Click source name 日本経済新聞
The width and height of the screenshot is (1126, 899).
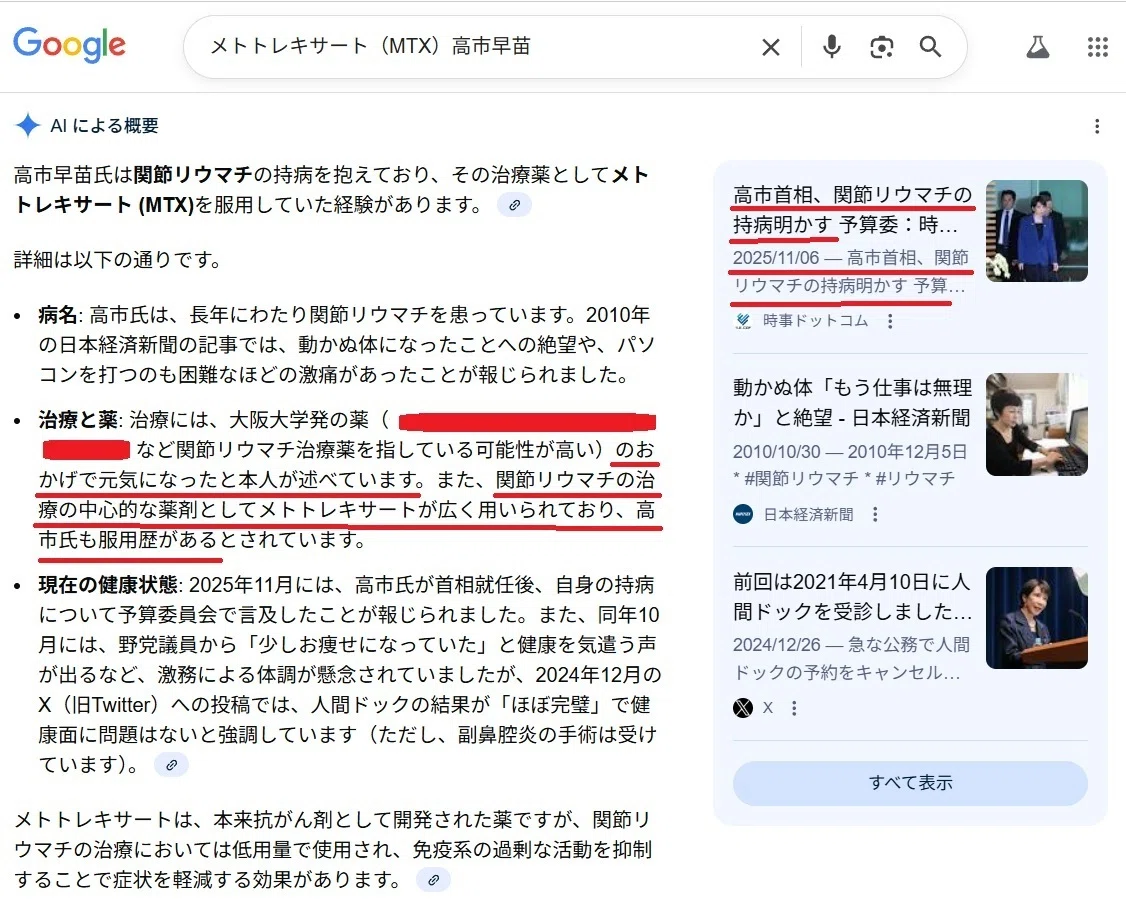click(x=808, y=514)
